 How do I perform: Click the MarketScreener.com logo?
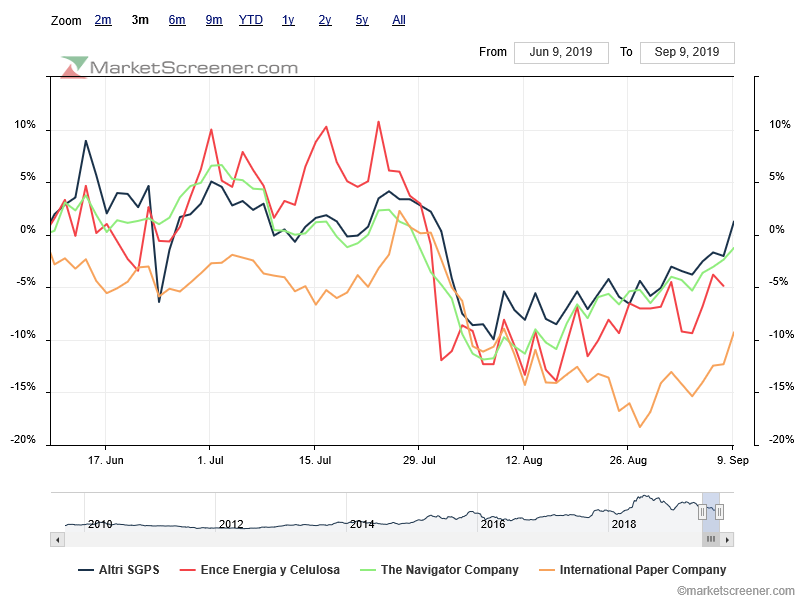pyautogui.click(x=179, y=67)
